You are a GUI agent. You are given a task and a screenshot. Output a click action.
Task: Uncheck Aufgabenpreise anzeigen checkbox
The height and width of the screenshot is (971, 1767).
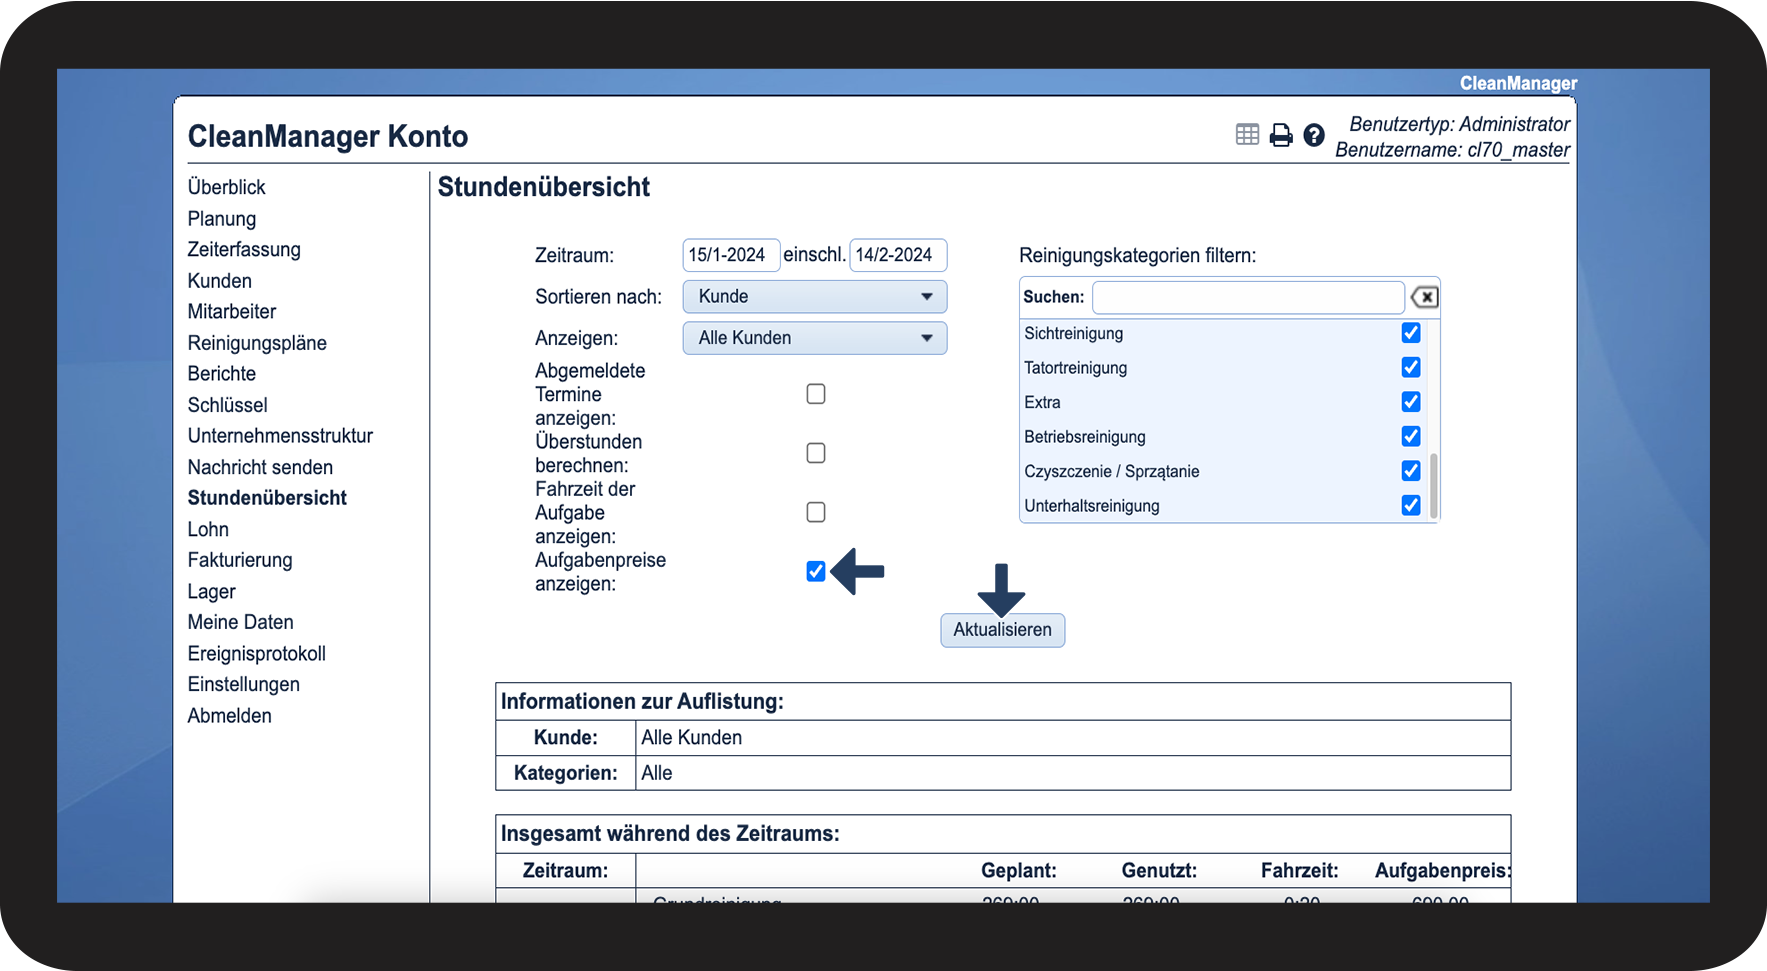pyautogui.click(x=816, y=571)
